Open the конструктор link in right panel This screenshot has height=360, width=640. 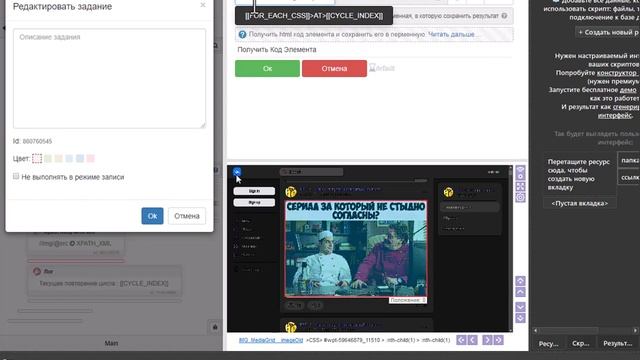pos(617,73)
